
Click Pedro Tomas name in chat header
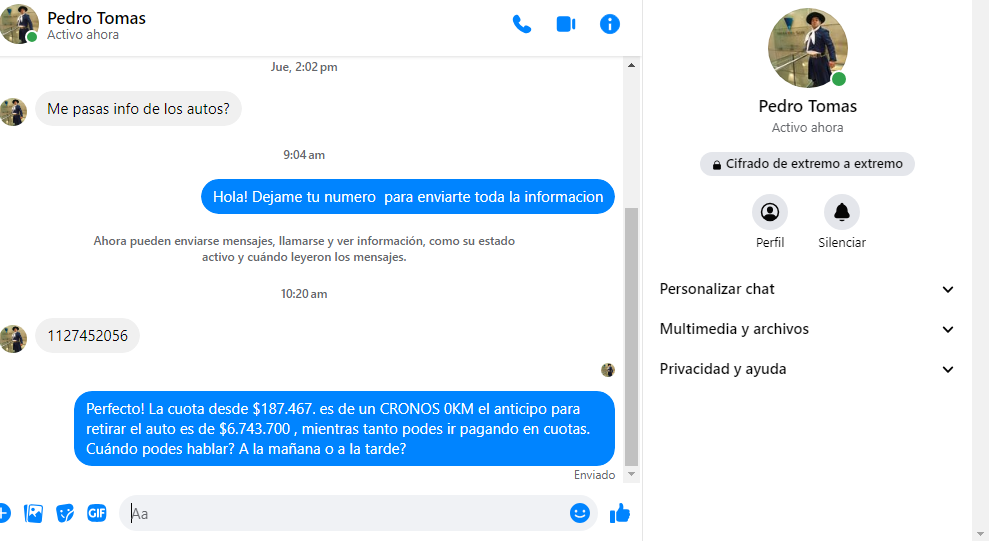(x=96, y=18)
